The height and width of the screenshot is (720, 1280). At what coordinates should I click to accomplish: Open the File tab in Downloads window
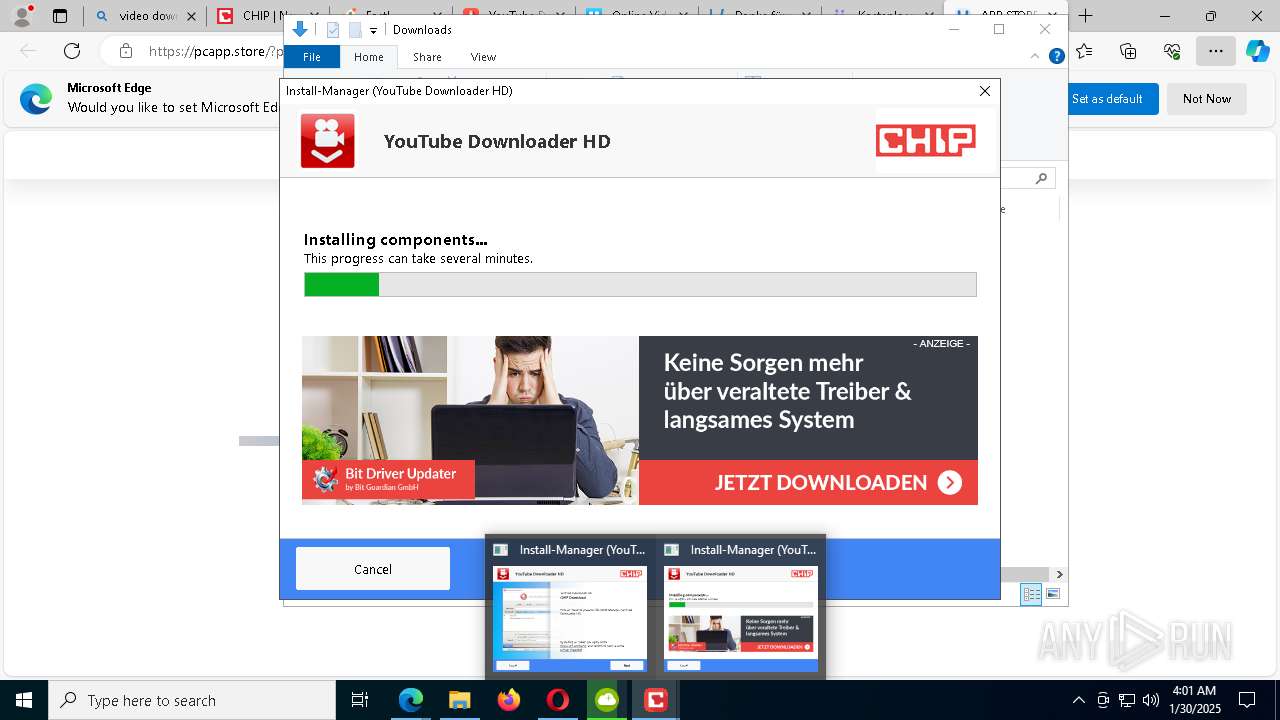(312, 57)
